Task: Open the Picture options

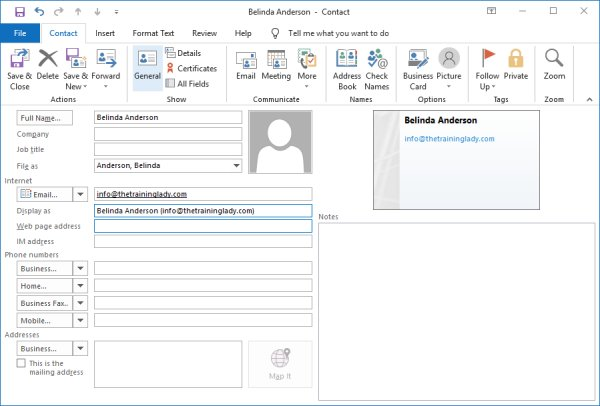Action: pos(449,69)
